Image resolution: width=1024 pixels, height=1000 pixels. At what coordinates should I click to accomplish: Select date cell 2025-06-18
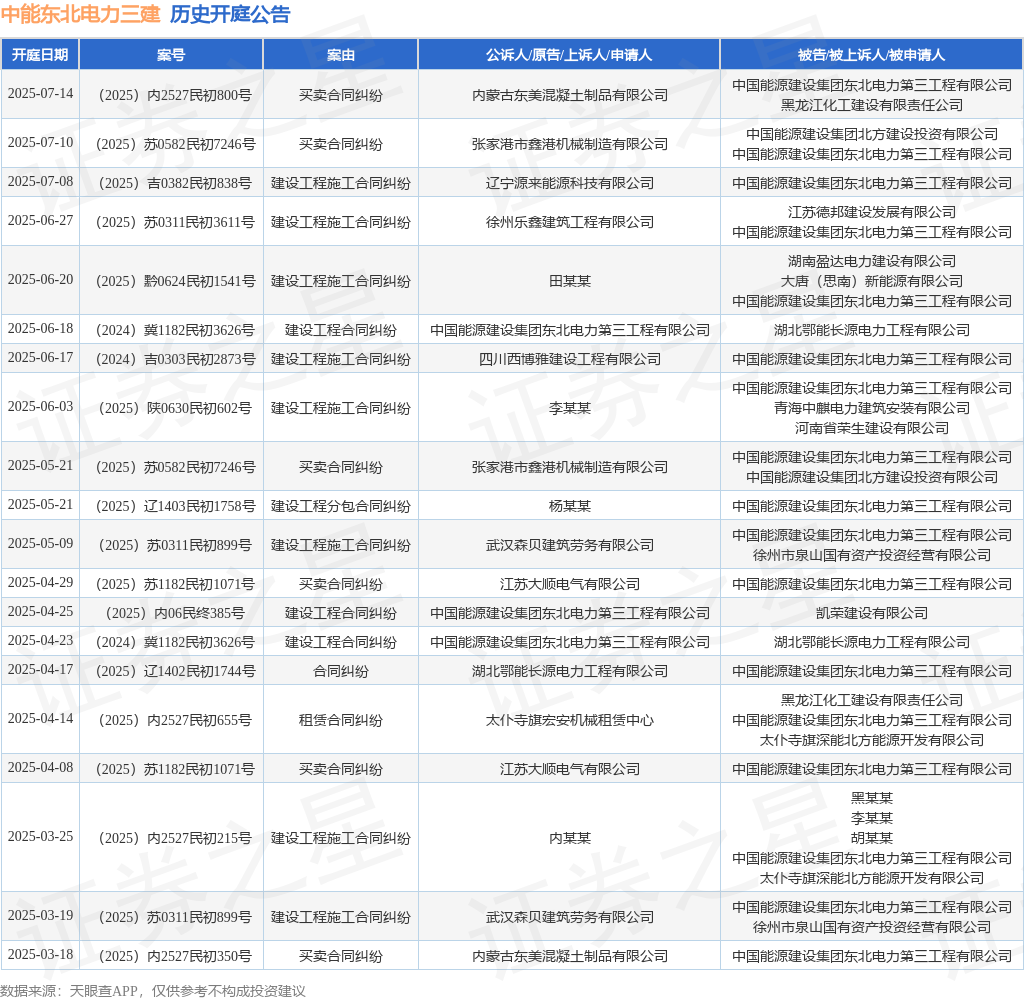(x=40, y=329)
